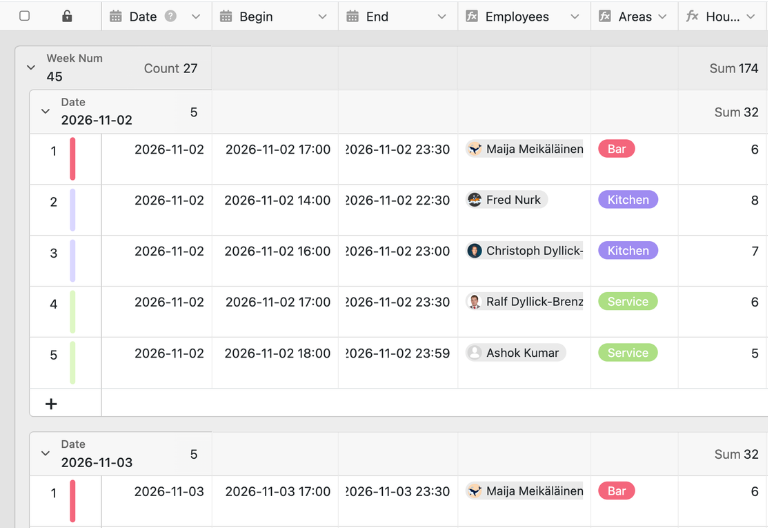Click the Begin column header label
The image size is (768, 528).
click(x=256, y=17)
